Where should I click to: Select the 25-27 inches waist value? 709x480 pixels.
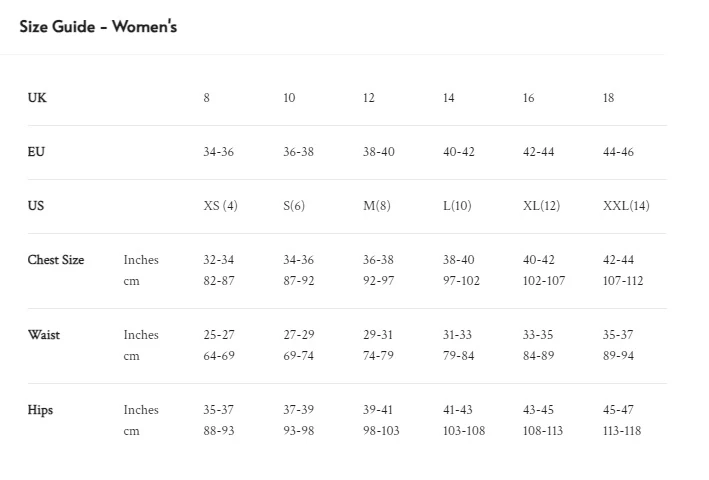tap(219, 335)
